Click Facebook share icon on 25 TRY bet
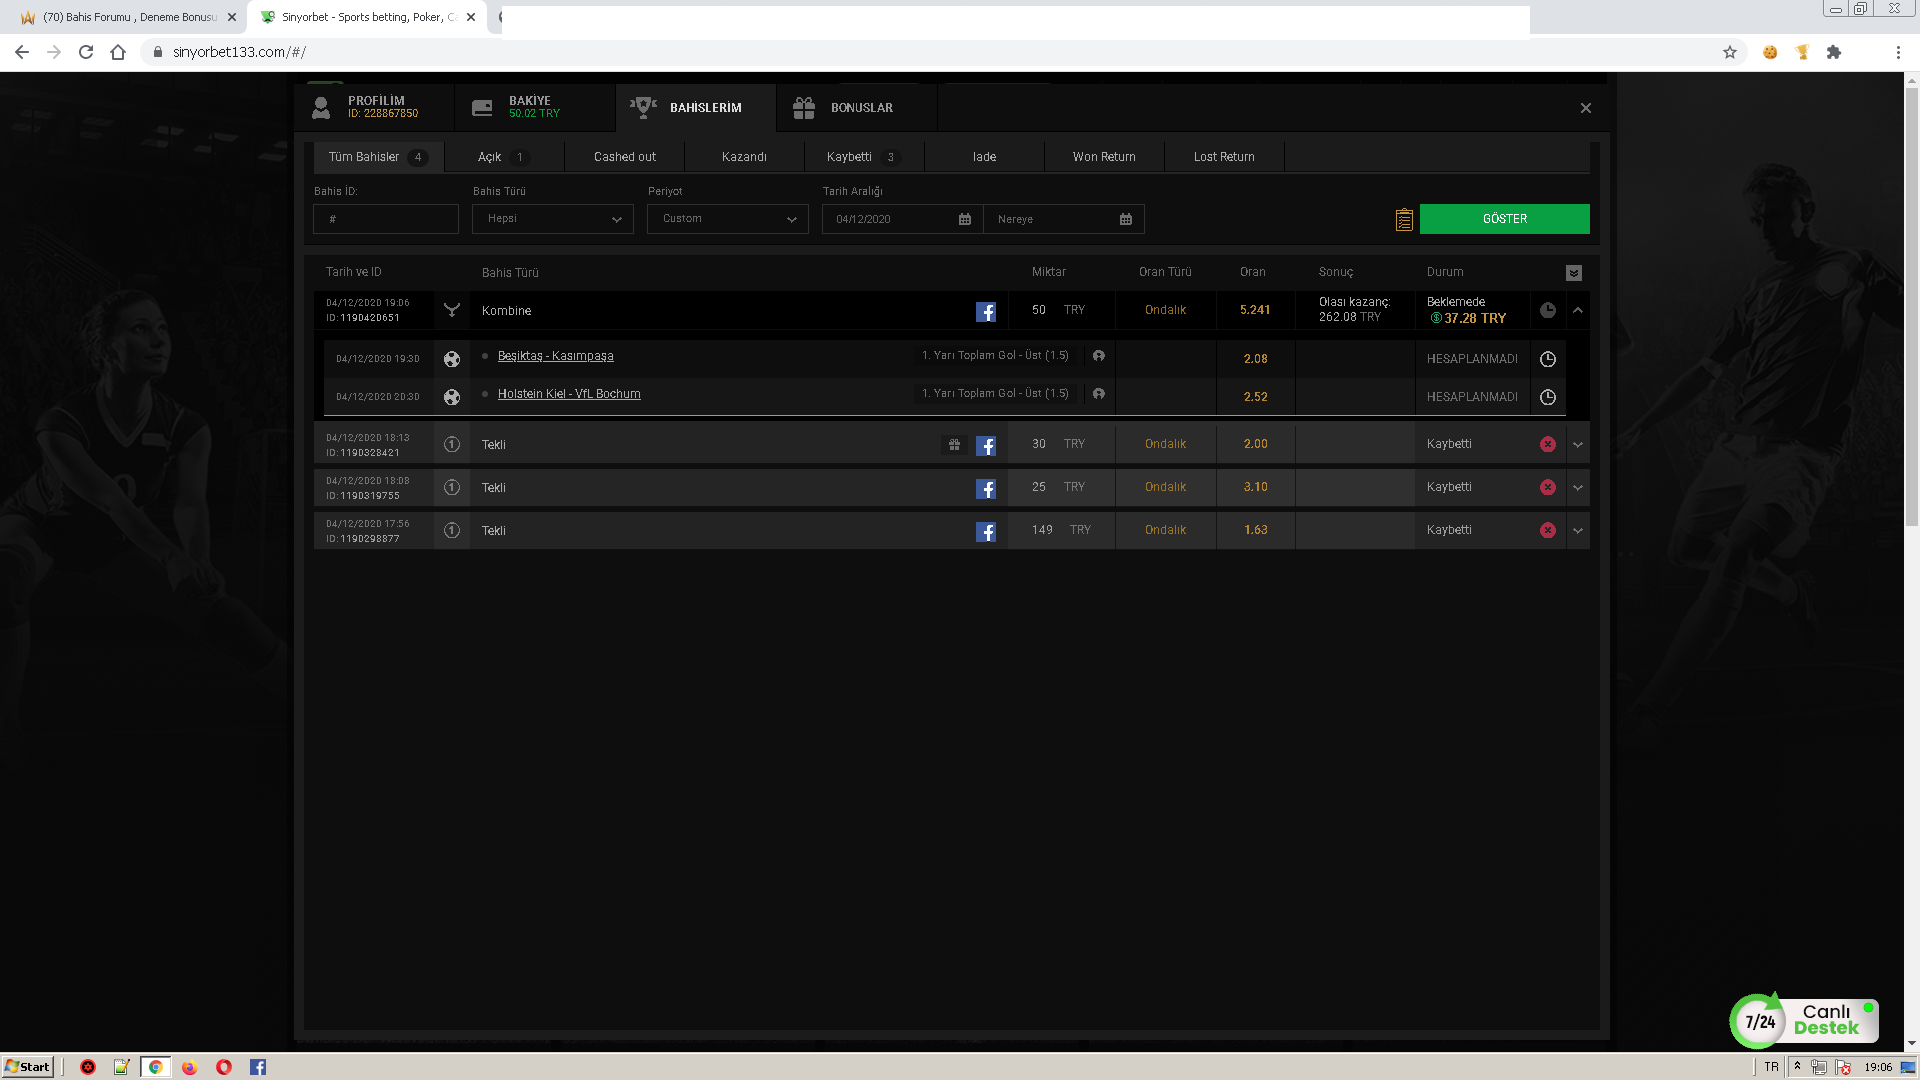This screenshot has width=1920, height=1080. (x=985, y=489)
